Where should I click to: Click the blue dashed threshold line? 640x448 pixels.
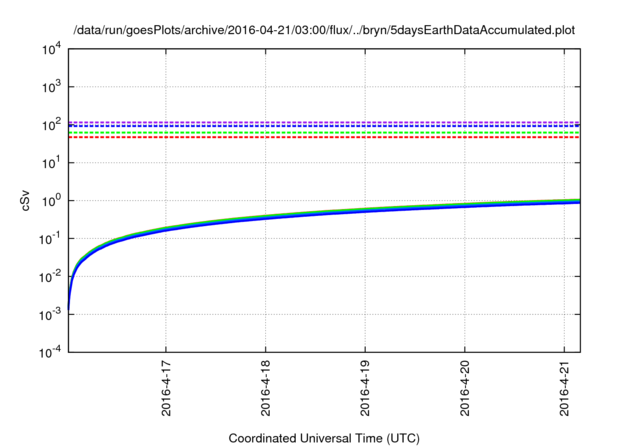(x=324, y=126)
